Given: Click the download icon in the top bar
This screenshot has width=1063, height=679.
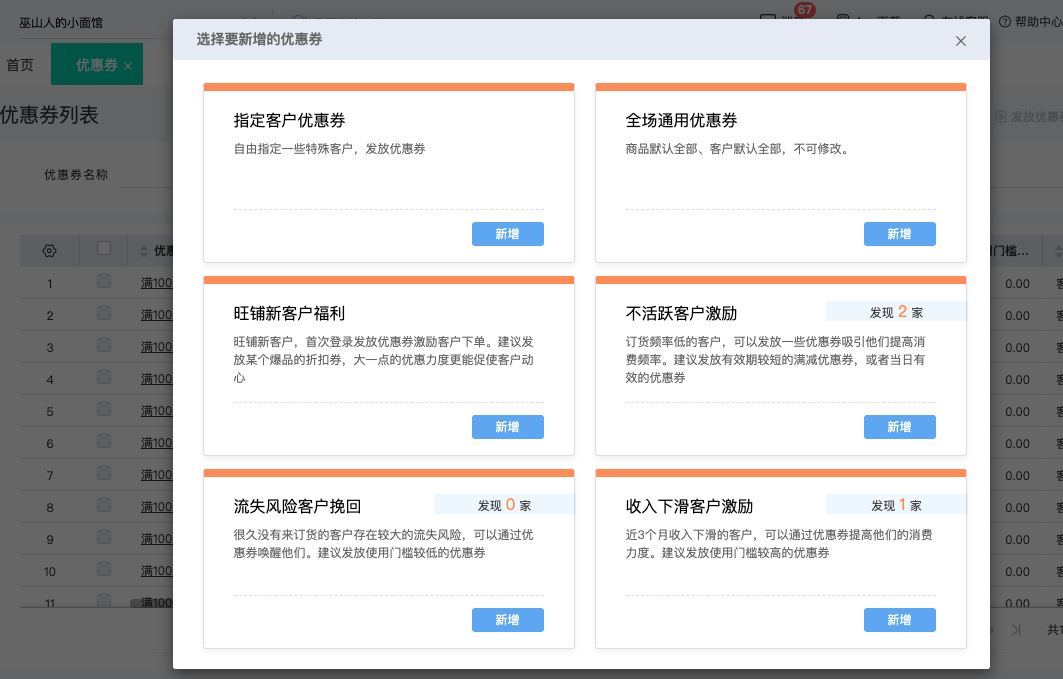Looking at the screenshot, I should tap(843, 18).
